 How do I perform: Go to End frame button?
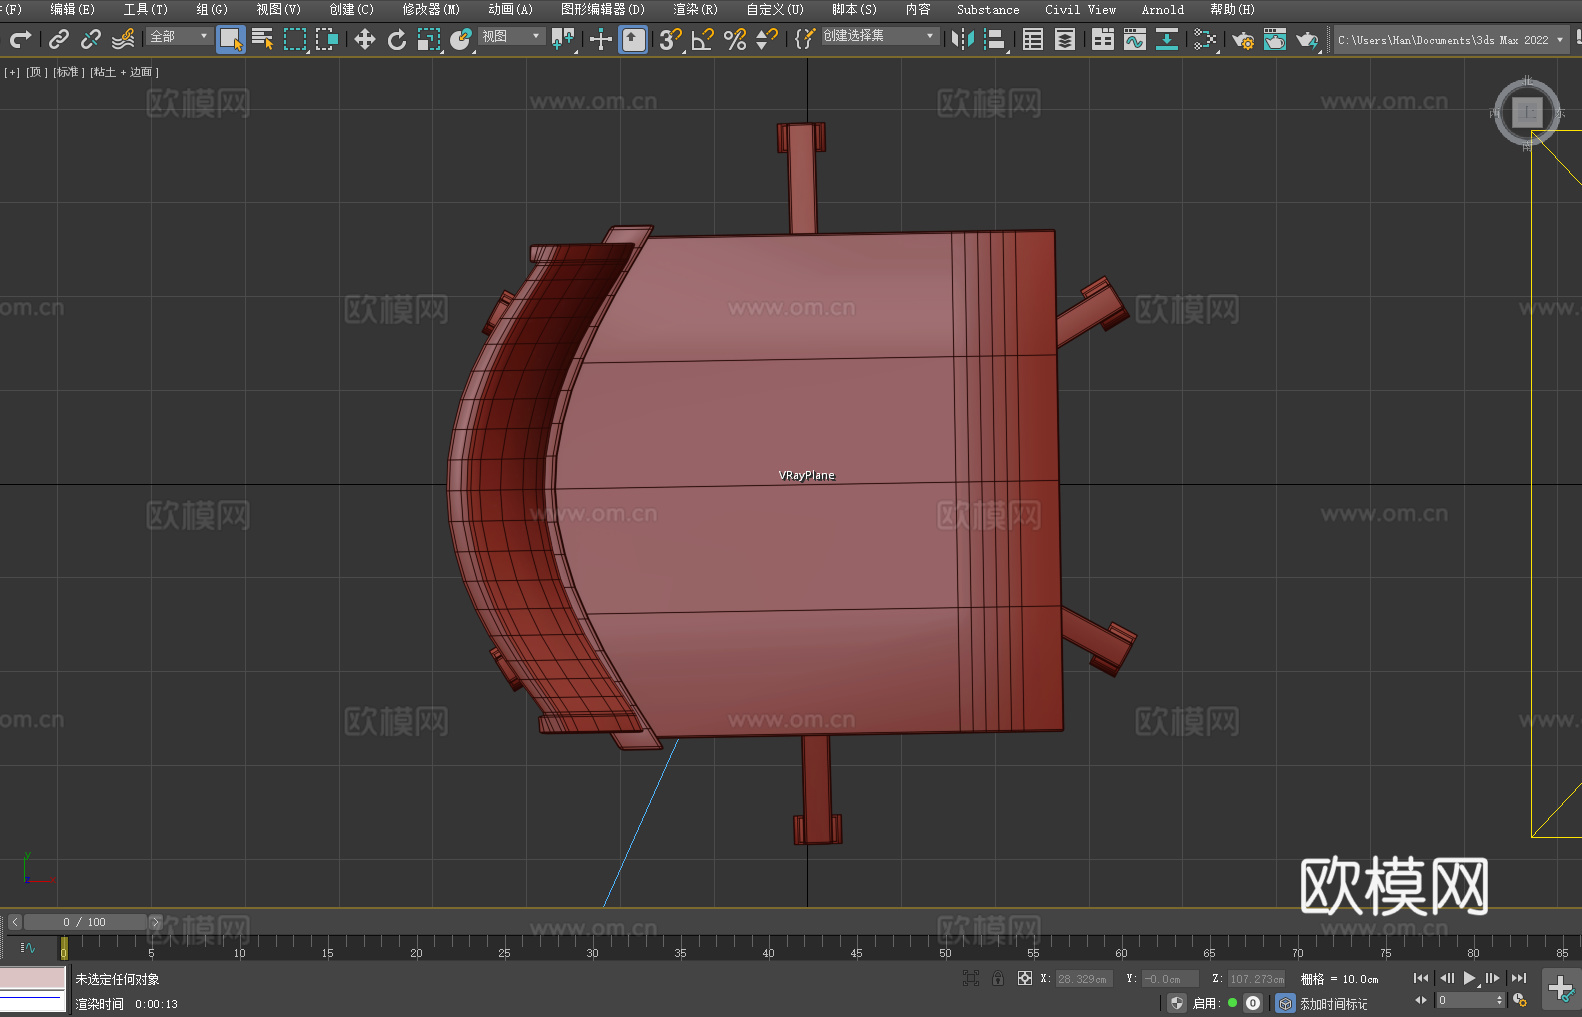click(1519, 978)
